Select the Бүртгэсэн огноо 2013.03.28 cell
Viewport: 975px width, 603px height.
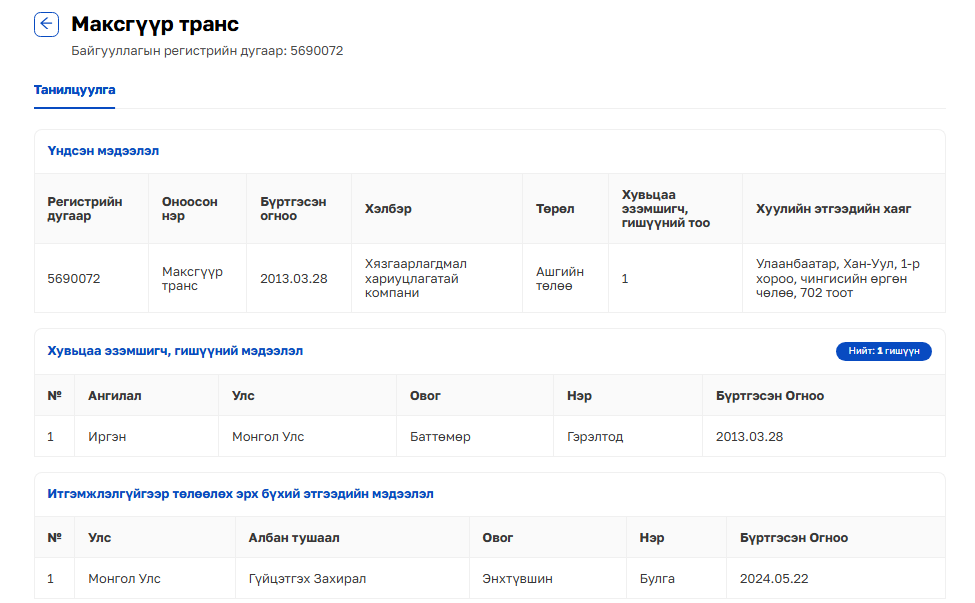click(293, 279)
